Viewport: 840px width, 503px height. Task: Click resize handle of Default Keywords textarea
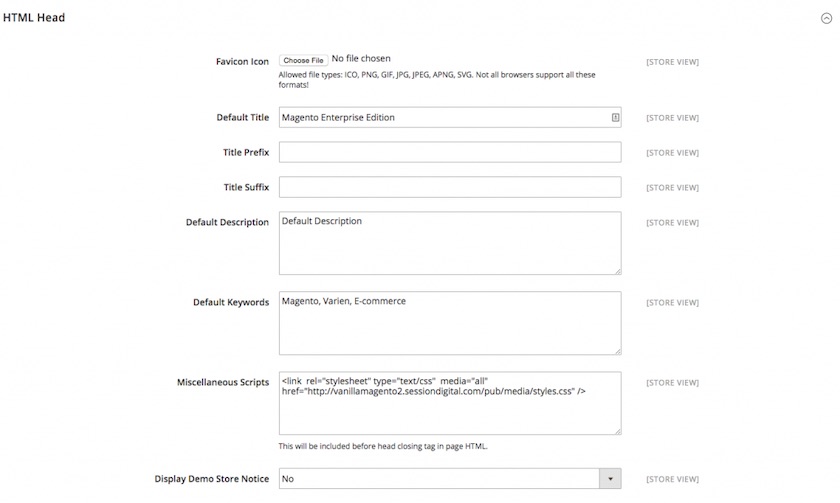pos(618,351)
